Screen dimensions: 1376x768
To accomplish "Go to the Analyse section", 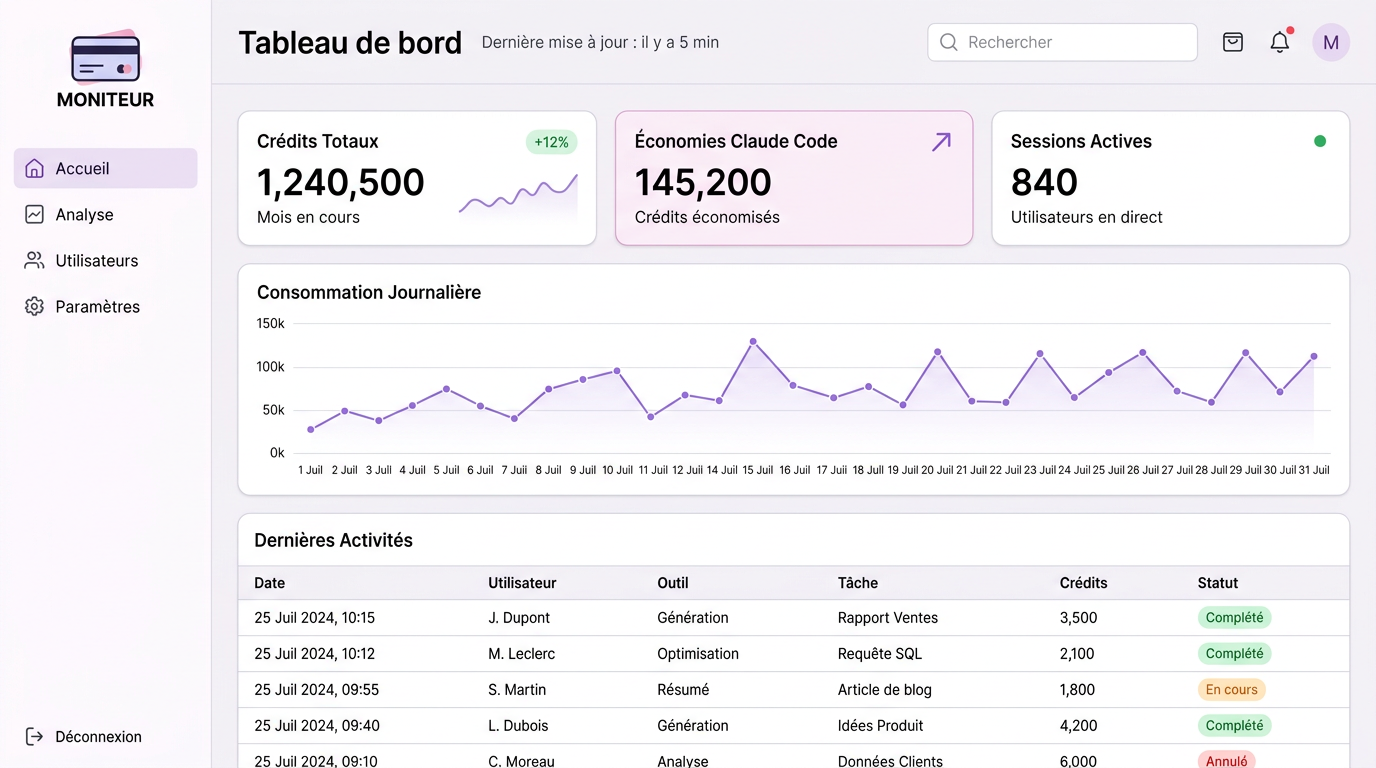I will coord(105,214).
